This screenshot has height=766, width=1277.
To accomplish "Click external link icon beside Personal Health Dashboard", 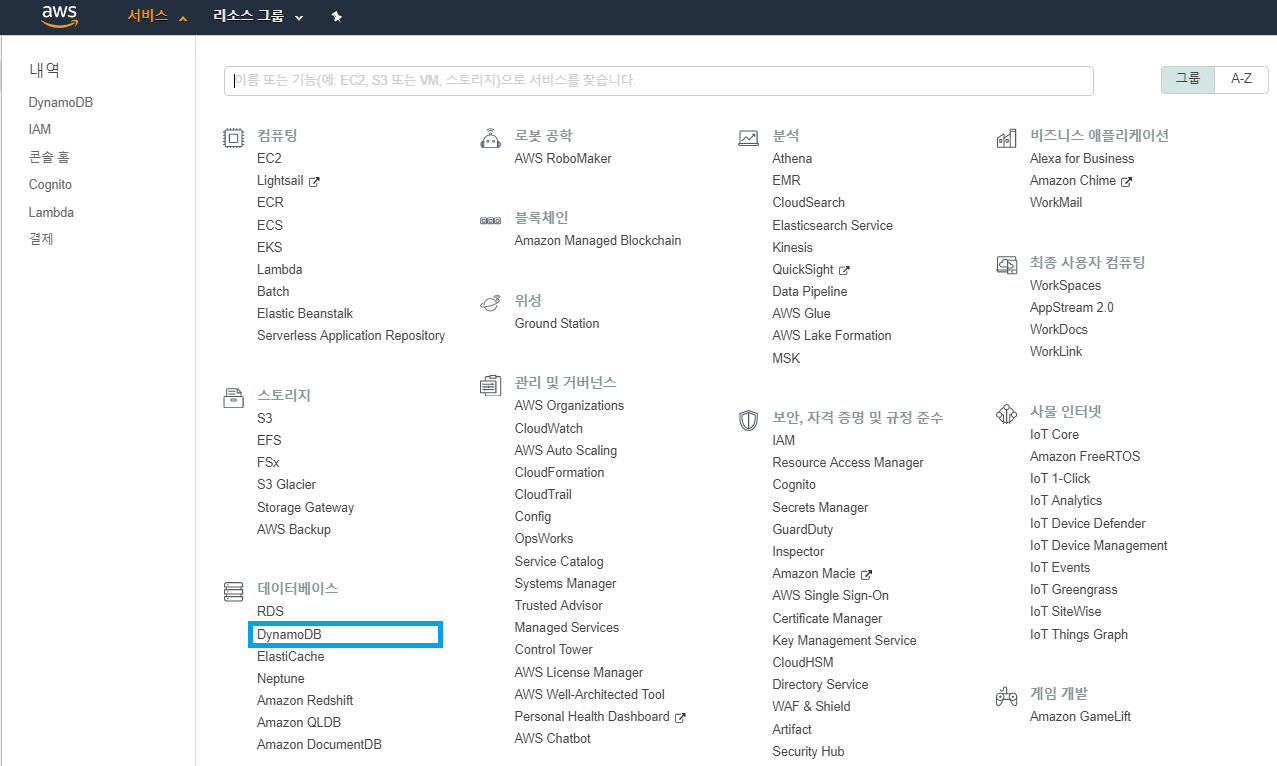I will [681, 717].
